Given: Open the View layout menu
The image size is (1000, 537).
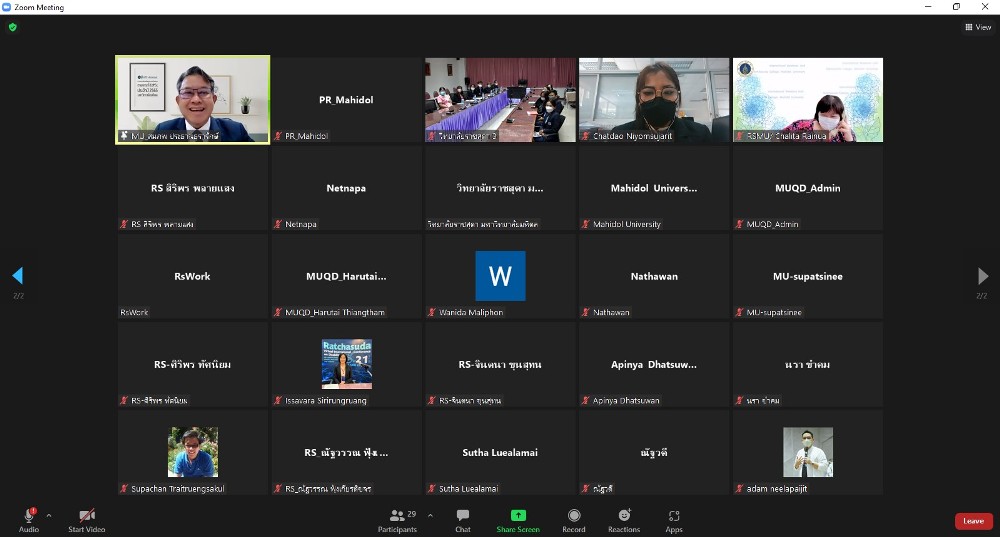Looking at the screenshot, I should pos(978,27).
